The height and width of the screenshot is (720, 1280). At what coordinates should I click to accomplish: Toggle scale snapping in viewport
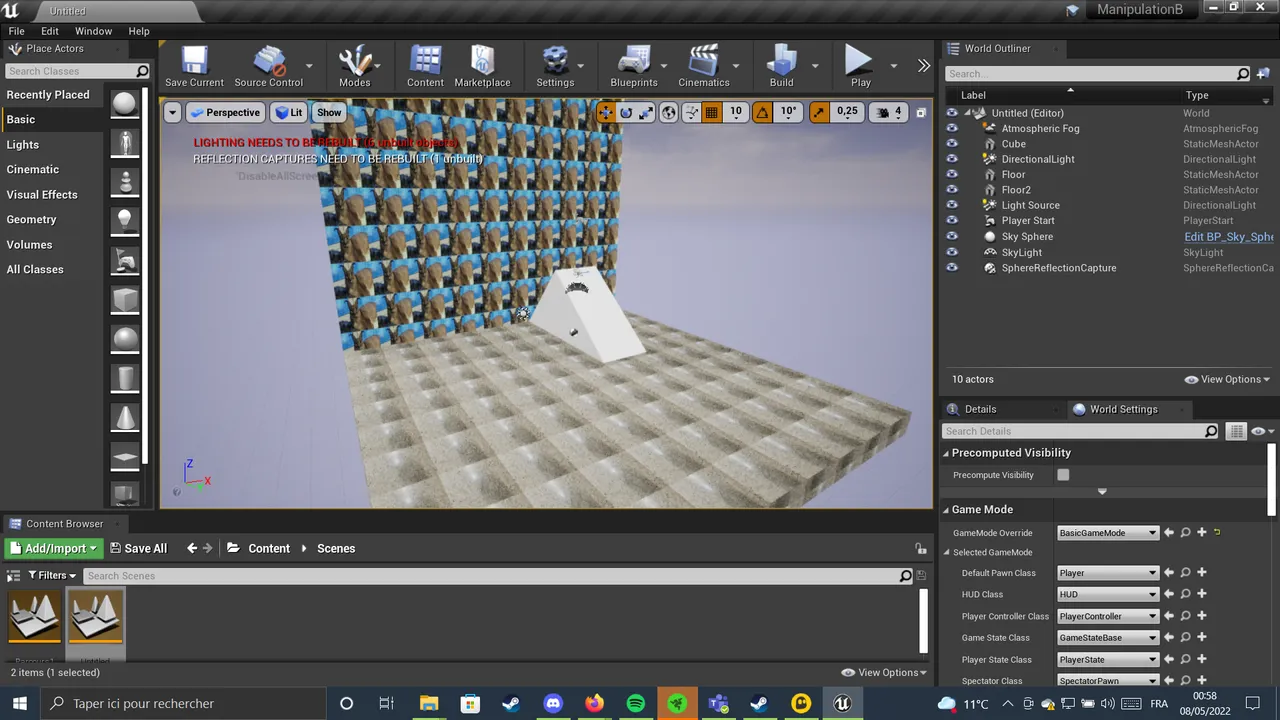tap(819, 112)
